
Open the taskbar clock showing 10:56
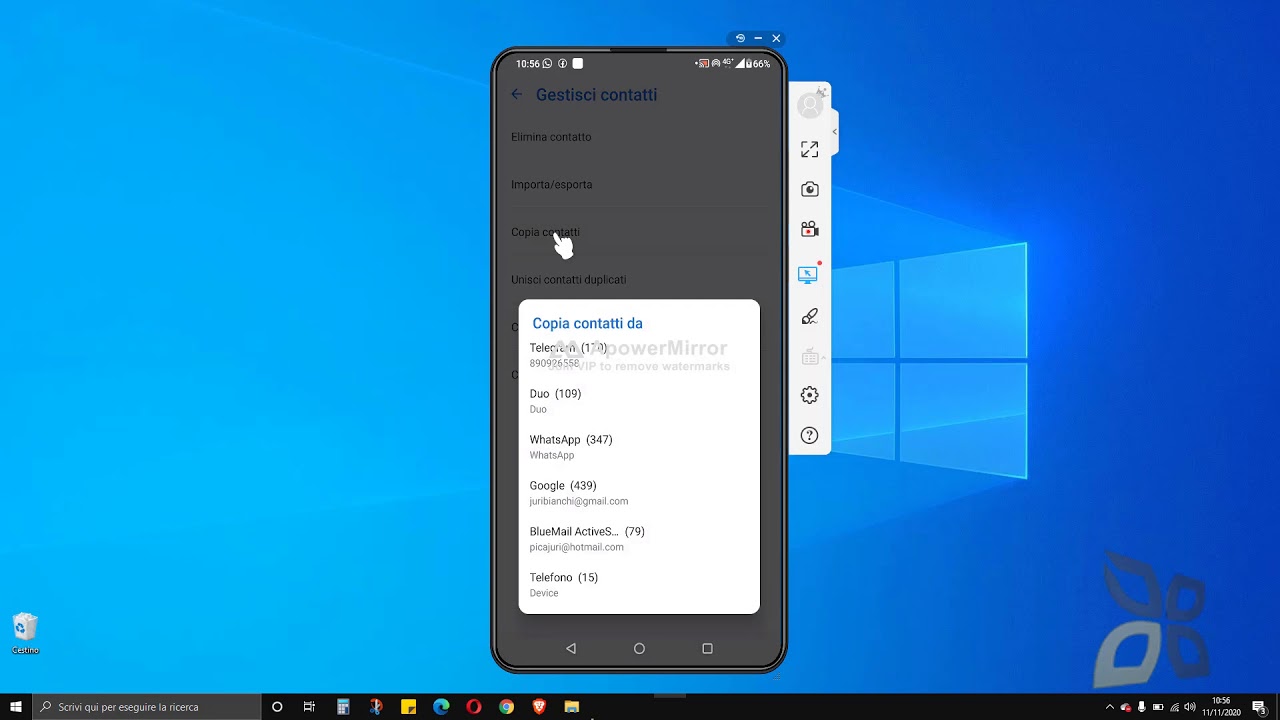click(1221, 707)
